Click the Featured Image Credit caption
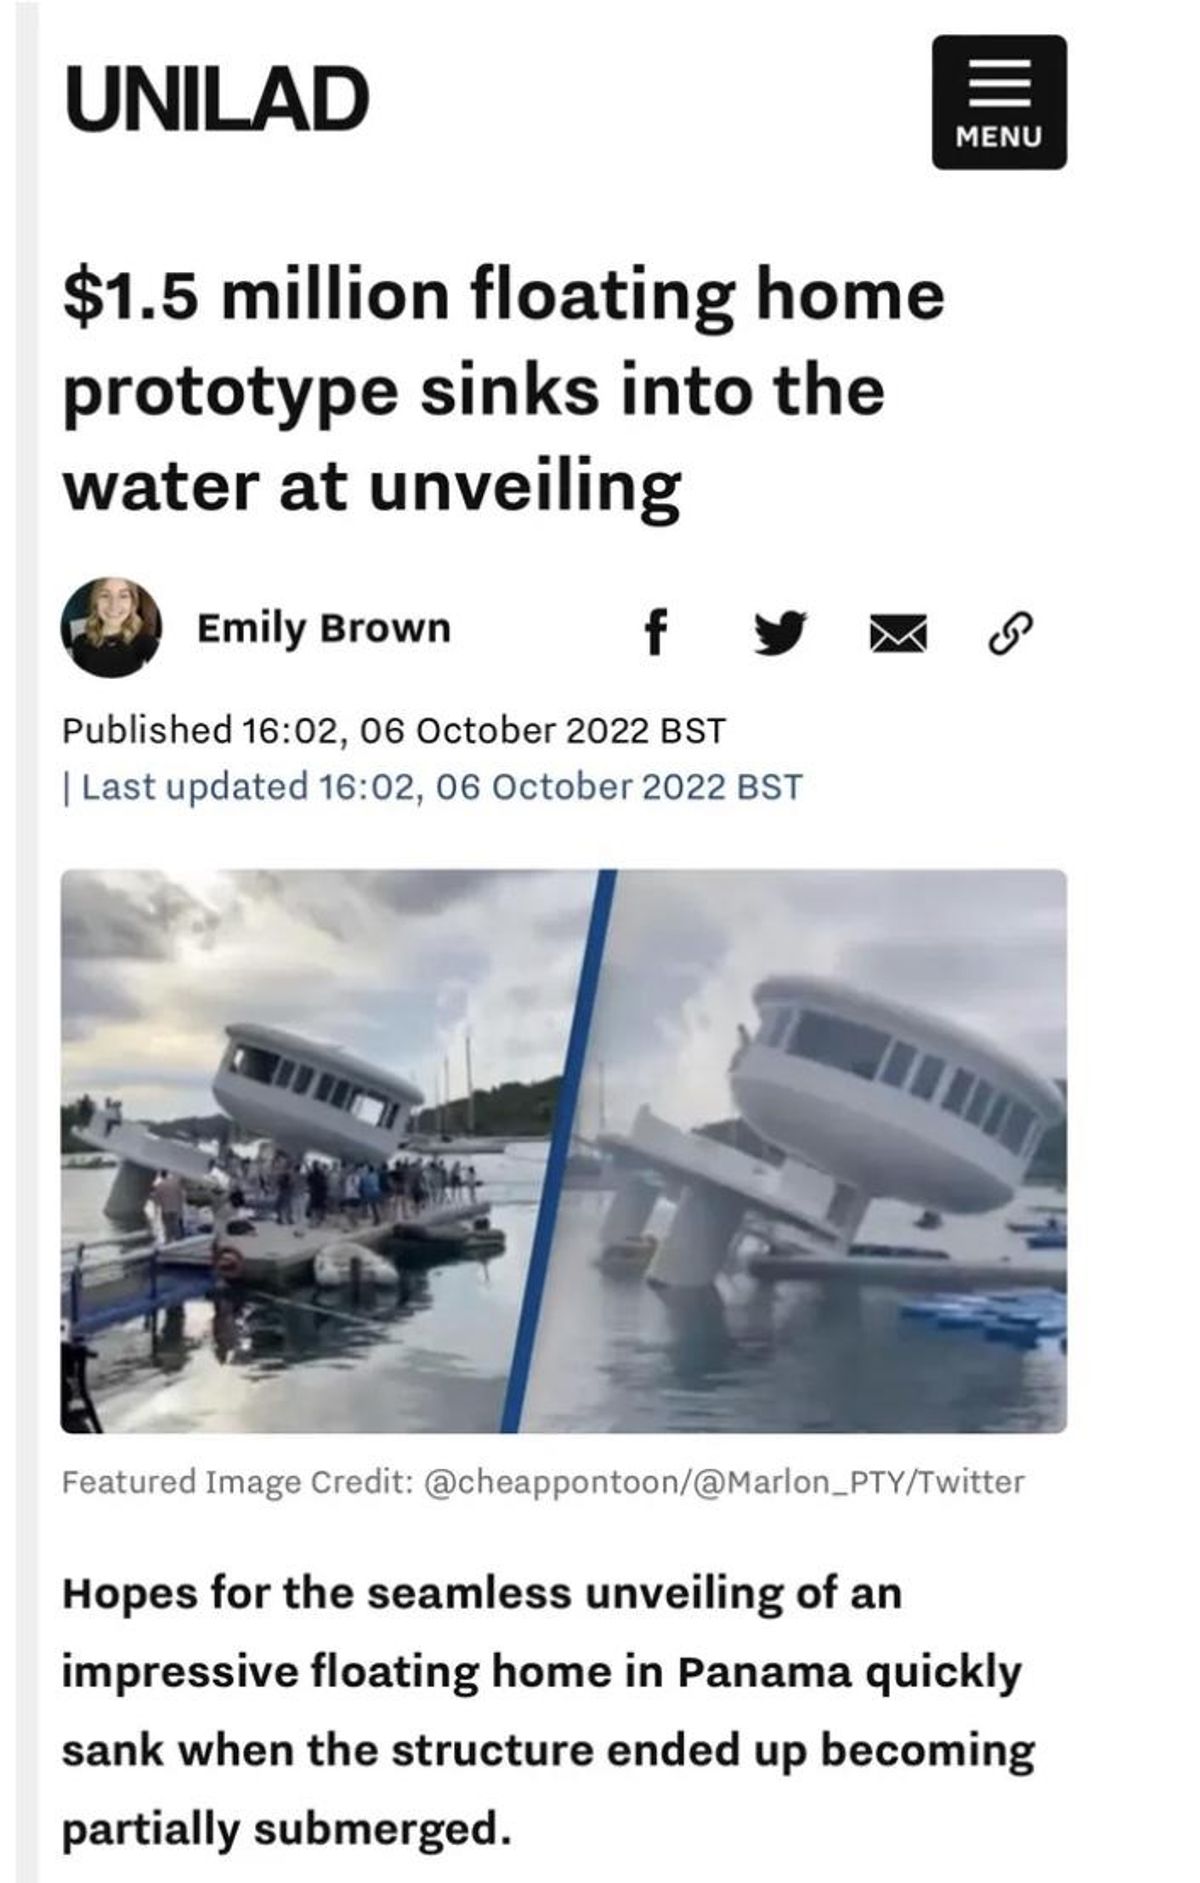The width and height of the screenshot is (1200, 1883). pos(543,1481)
